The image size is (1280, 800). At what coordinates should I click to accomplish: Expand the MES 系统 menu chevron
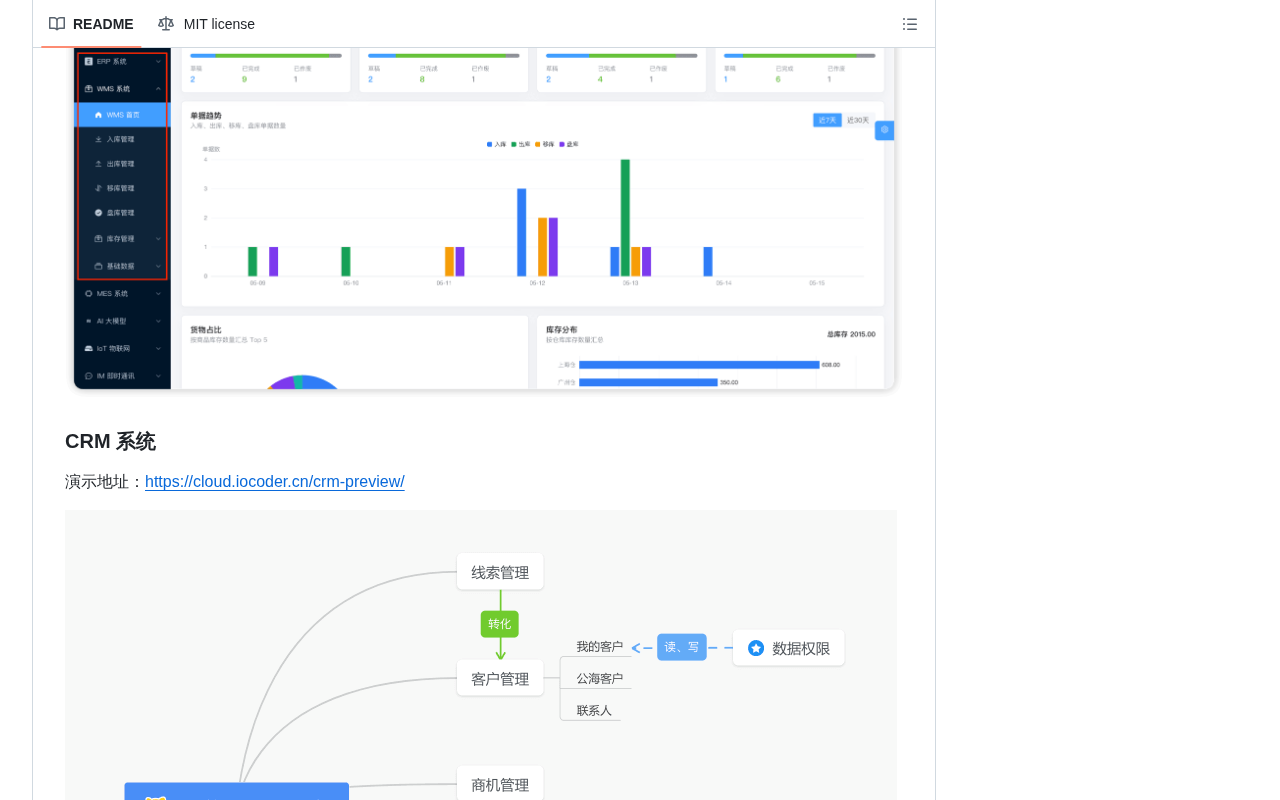158,293
